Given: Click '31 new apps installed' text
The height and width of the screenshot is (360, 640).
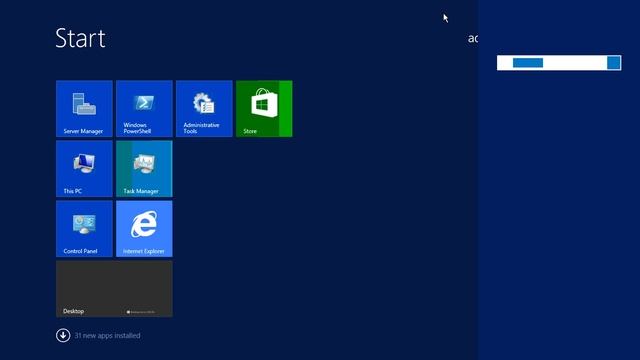Looking at the screenshot, I should click(107, 336).
